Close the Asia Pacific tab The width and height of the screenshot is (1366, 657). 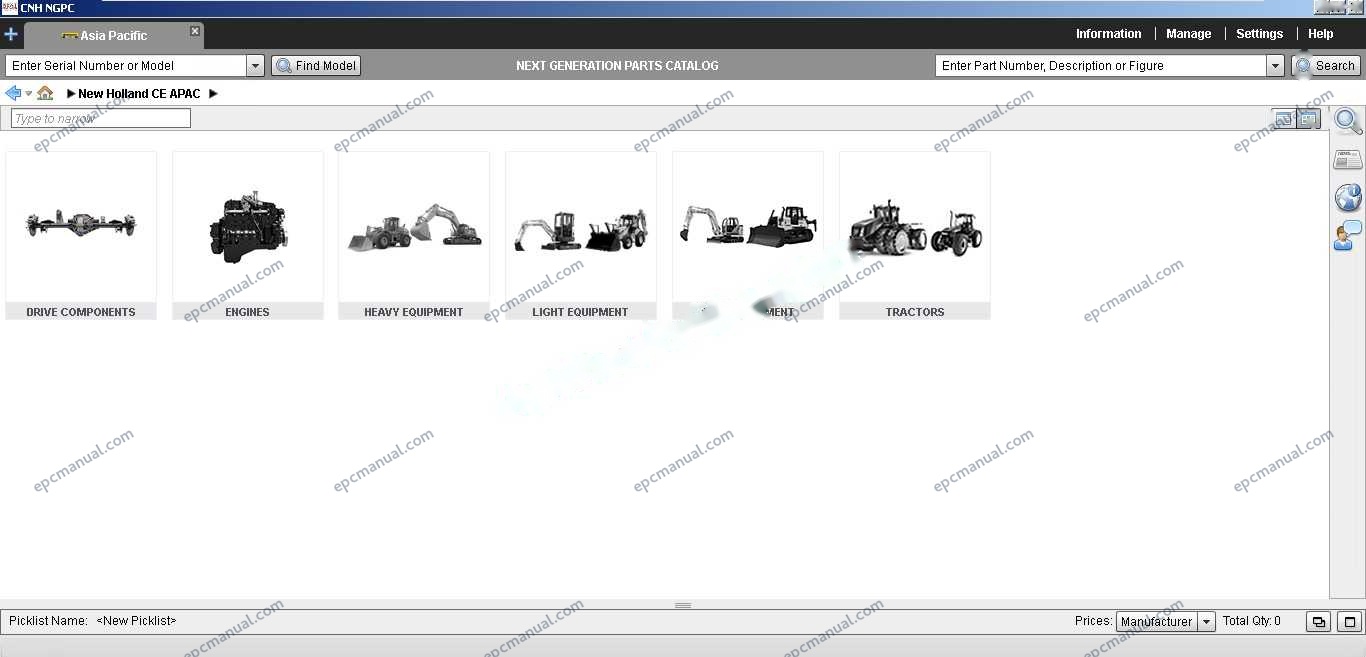(195, 31)
